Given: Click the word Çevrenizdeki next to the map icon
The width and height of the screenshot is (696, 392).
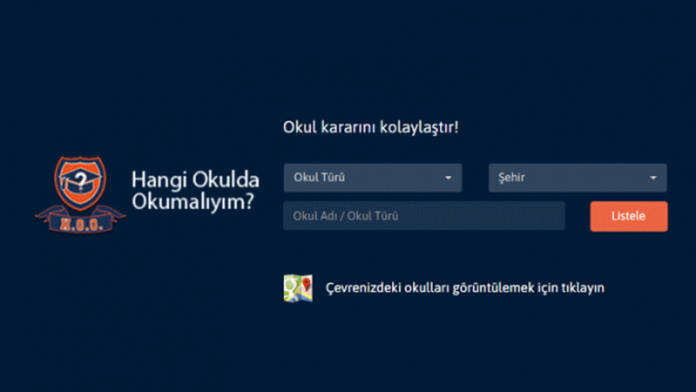Looking at the screenshot, I should click(364, 288).
